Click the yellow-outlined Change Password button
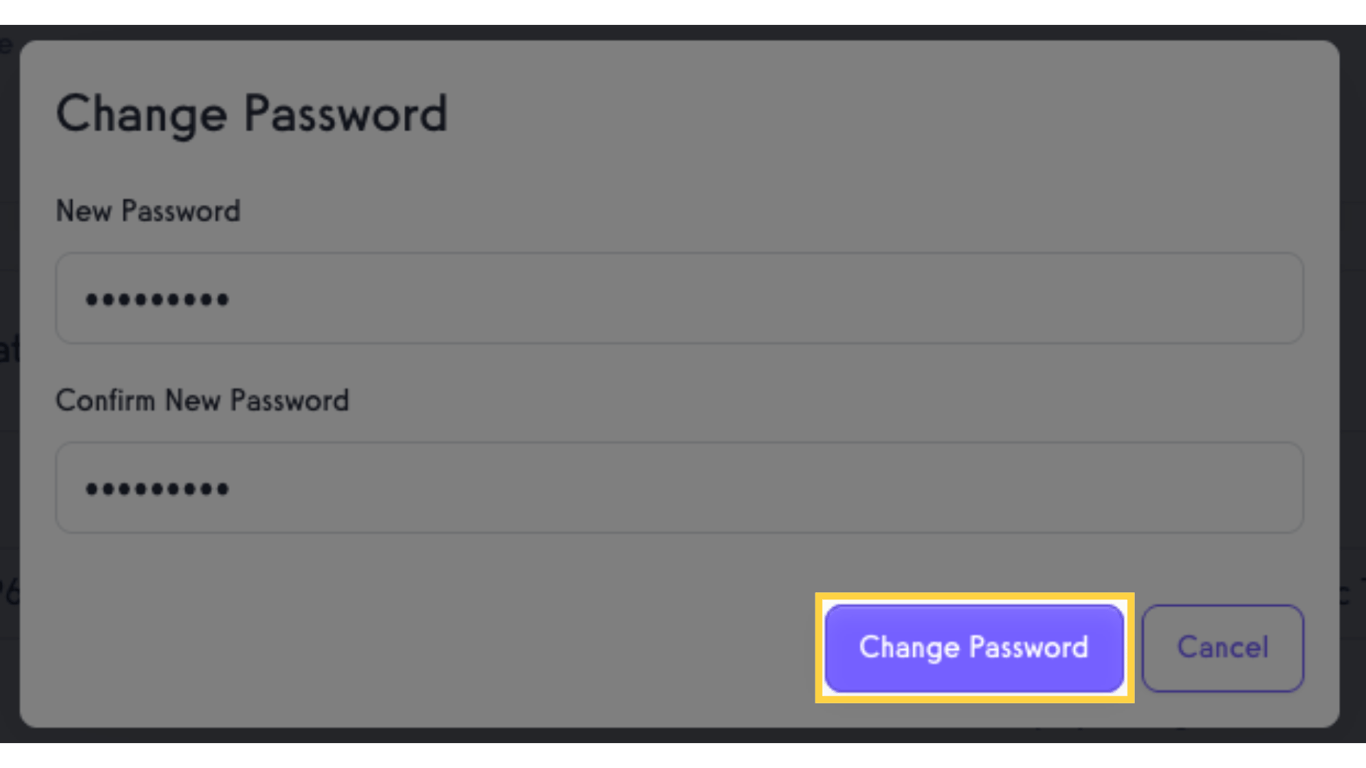This screenshot has width=1366, height=768. [x=973, y=648]
